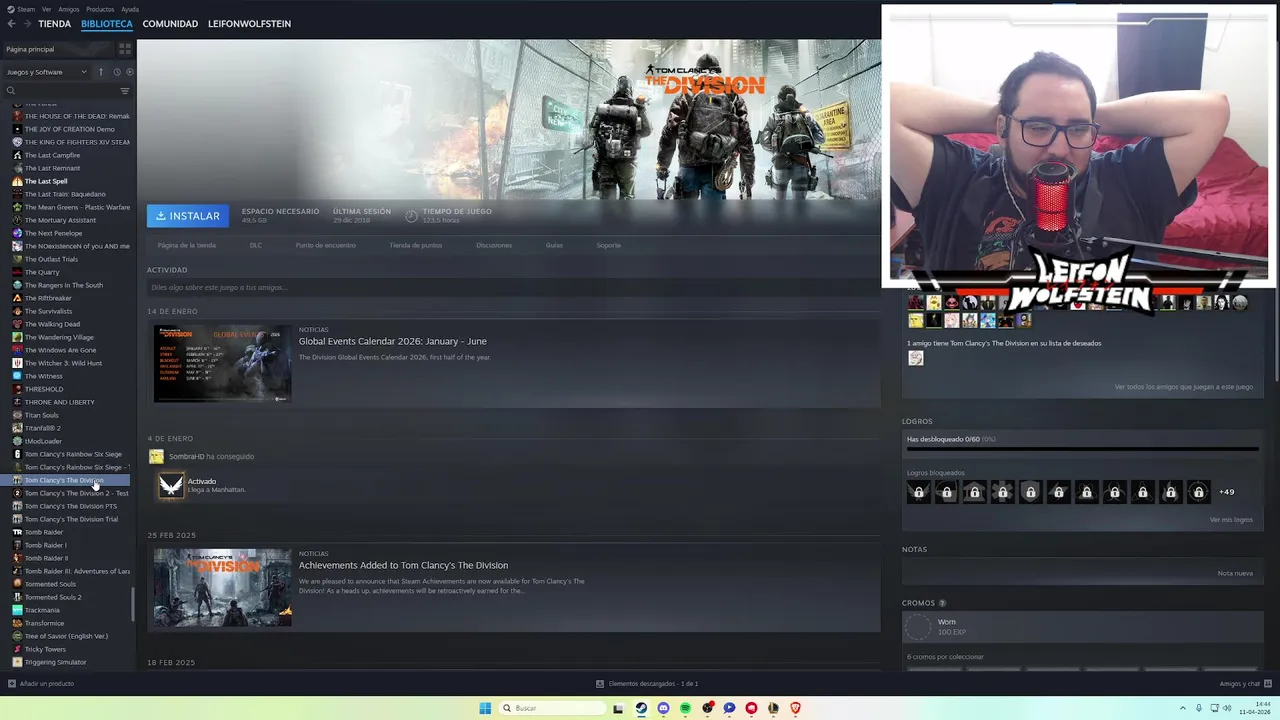Open Brave browser from the taskbar
The image size is (1280, 720).
tap(796, 708)
